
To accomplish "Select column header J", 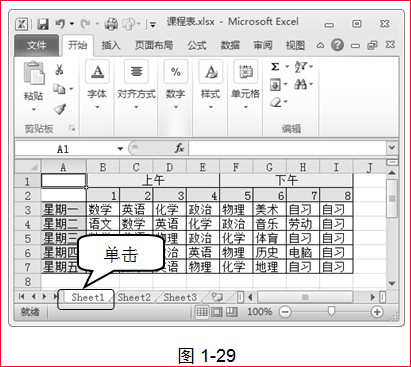I will click(x=369, y=167).
